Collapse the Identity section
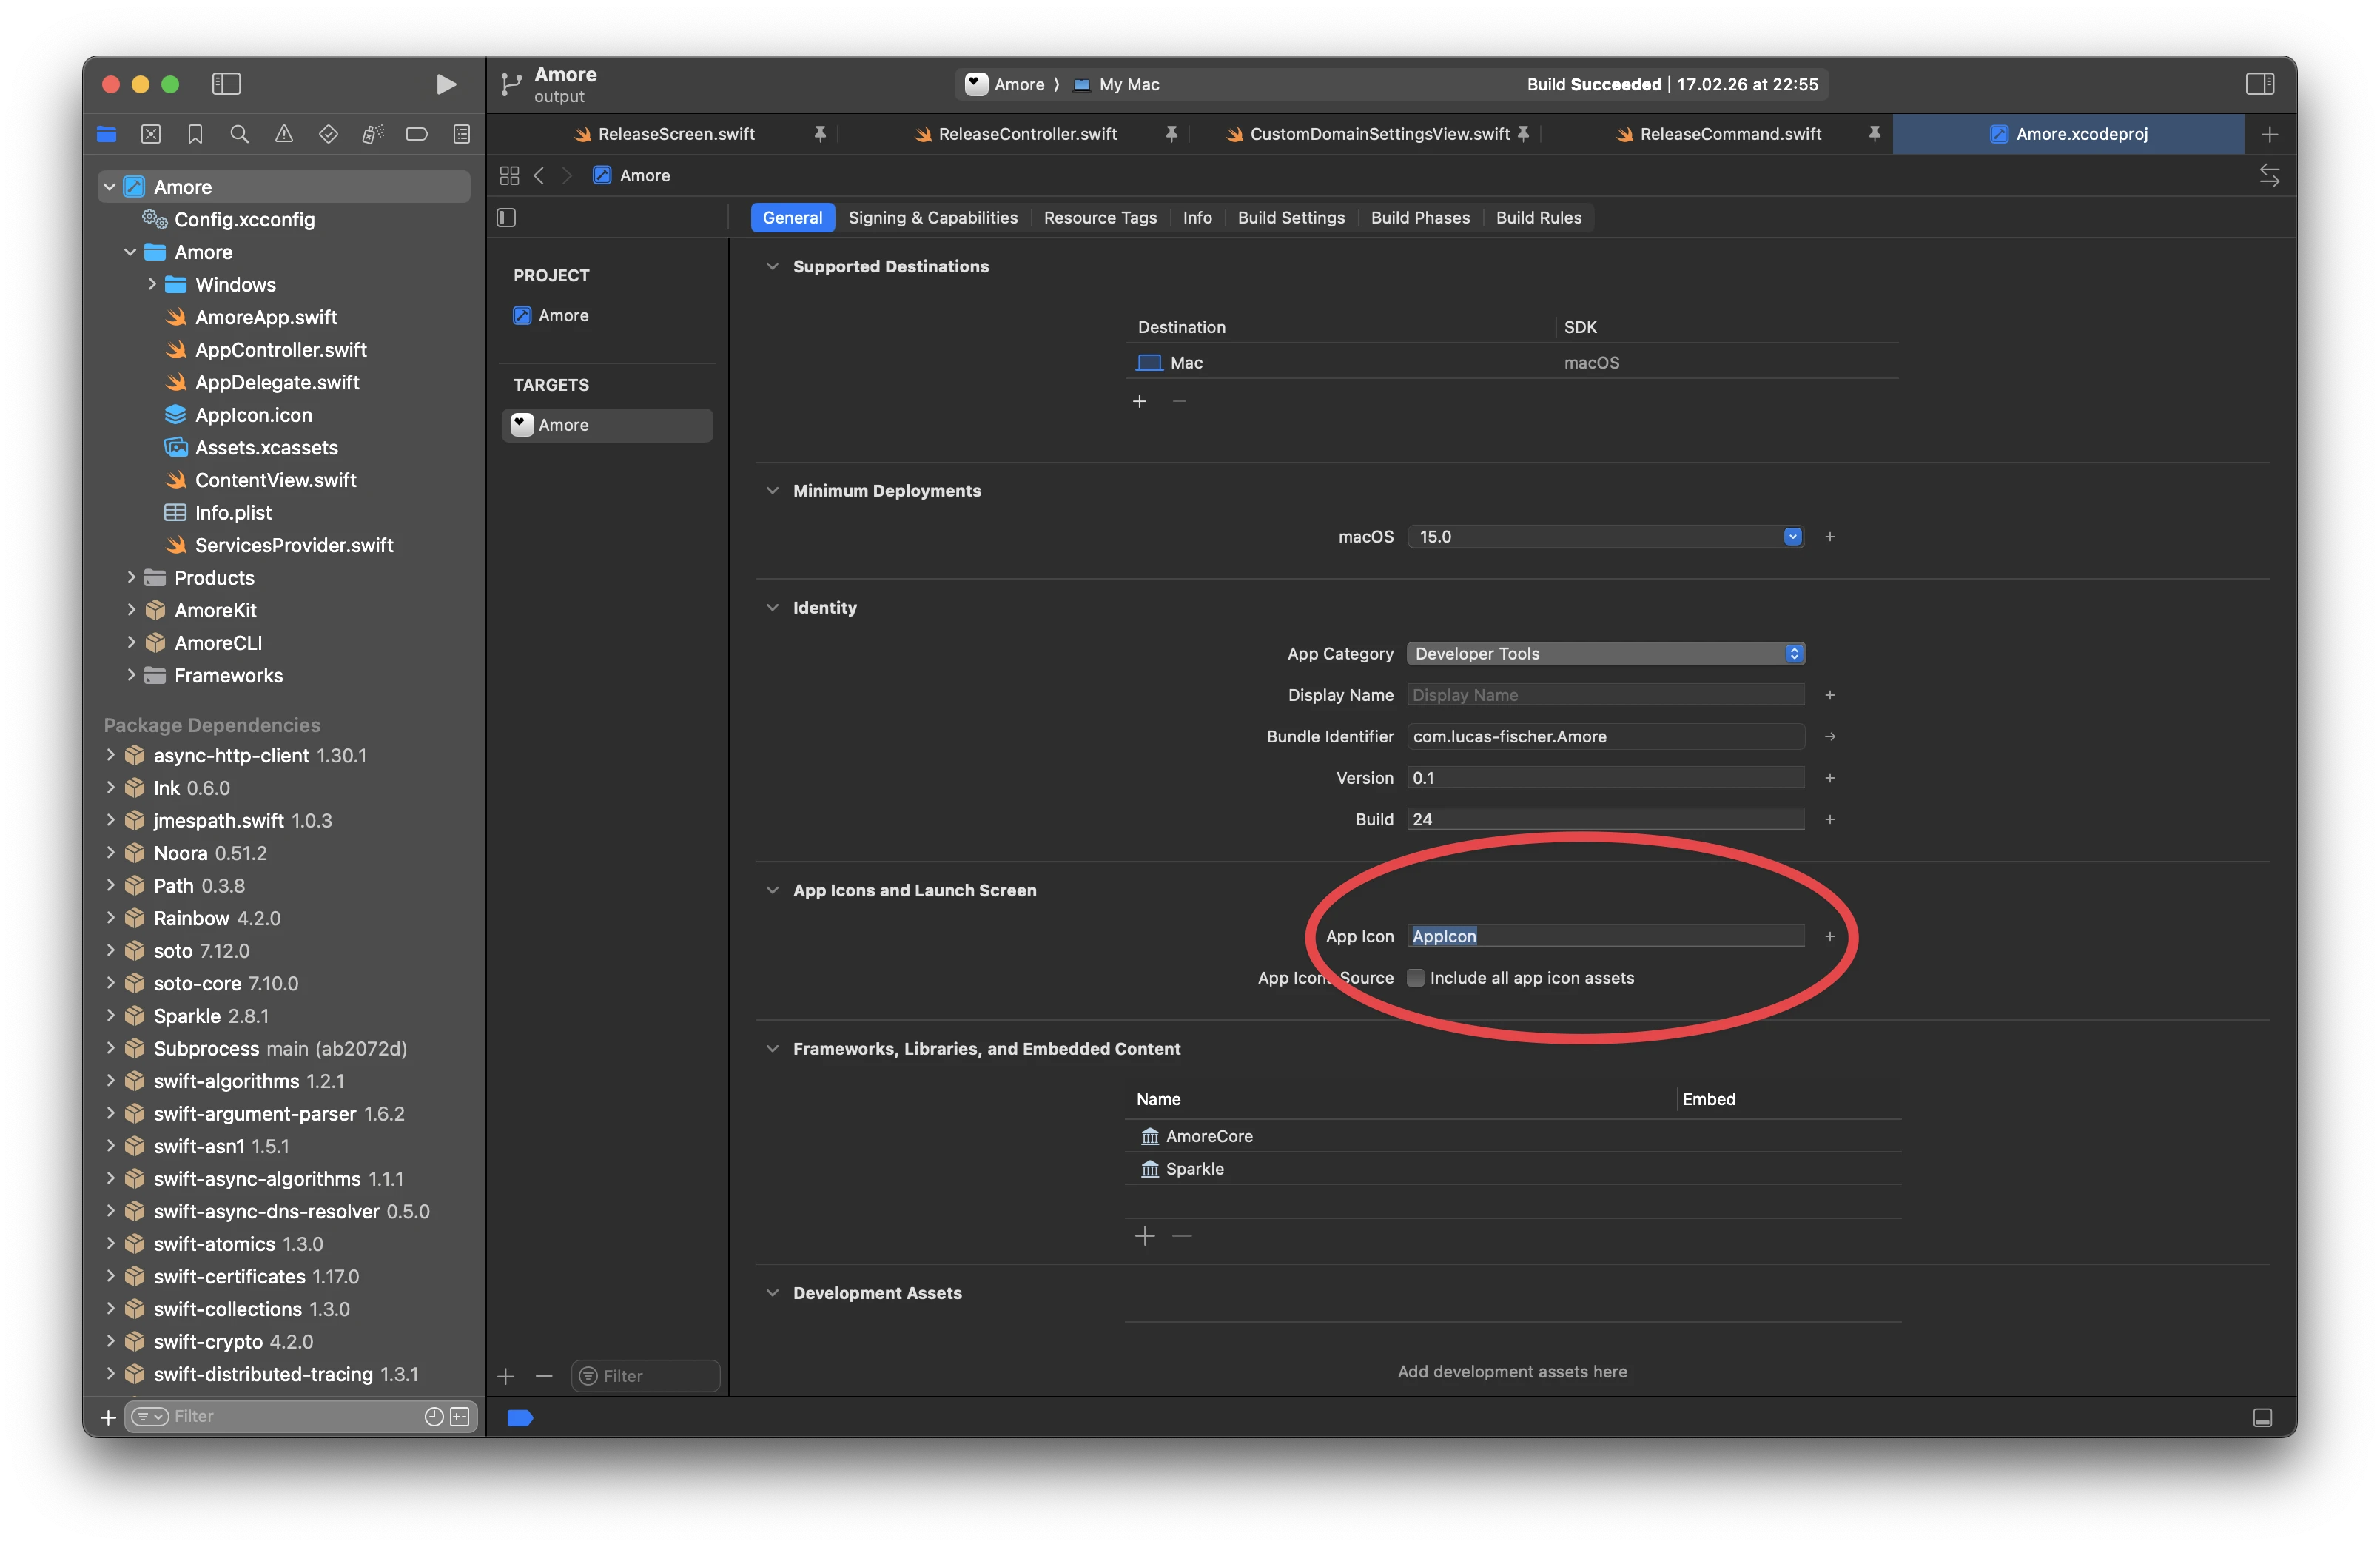Screen dimensions: 2380x1547 coord(773,607)
